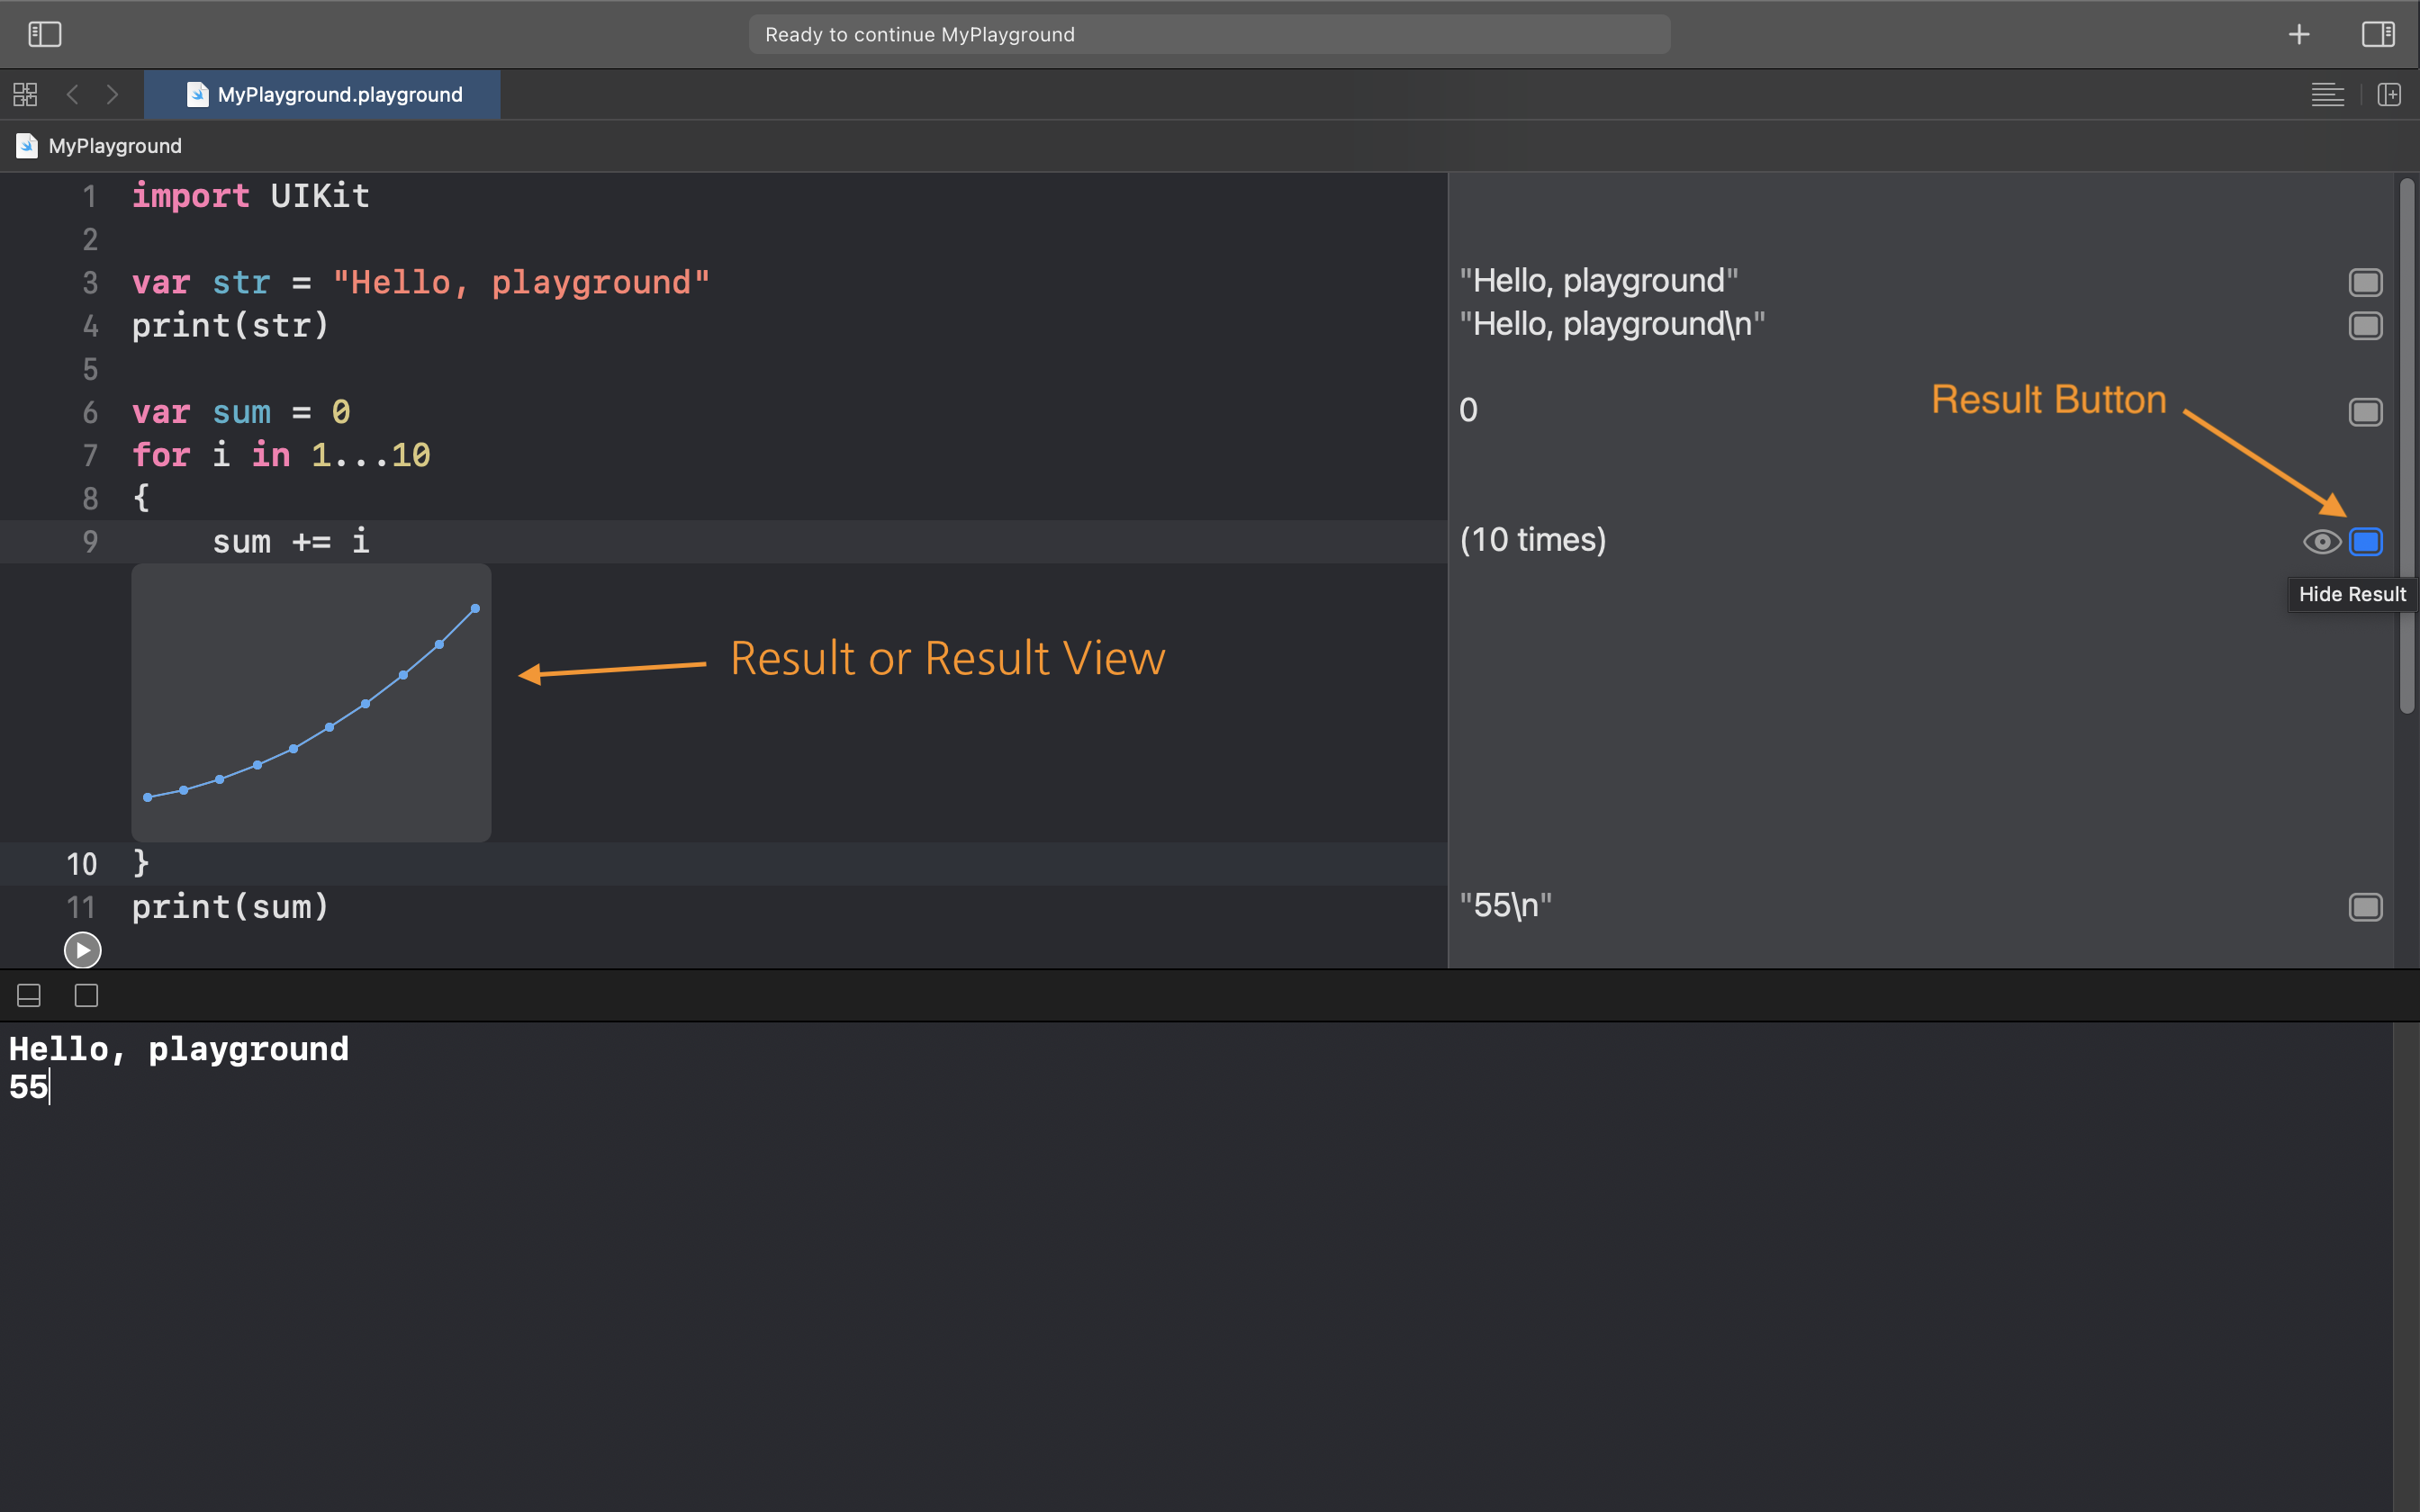Screen dimensions: 2420x1512
Task: Click the Quick Look eye icon
Action: pyautogui.click(x=2321, y=542)
